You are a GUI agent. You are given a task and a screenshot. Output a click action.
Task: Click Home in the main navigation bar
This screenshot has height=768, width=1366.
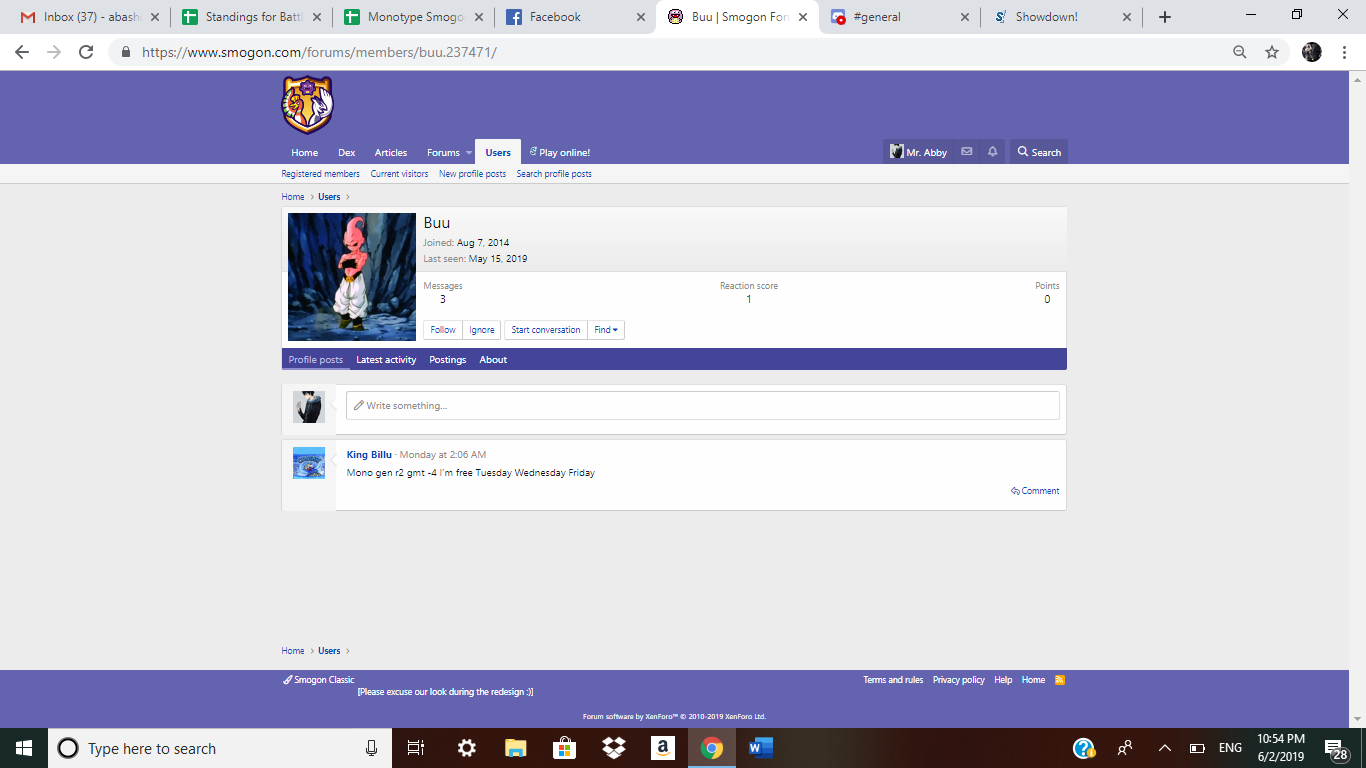coord(305,153)
